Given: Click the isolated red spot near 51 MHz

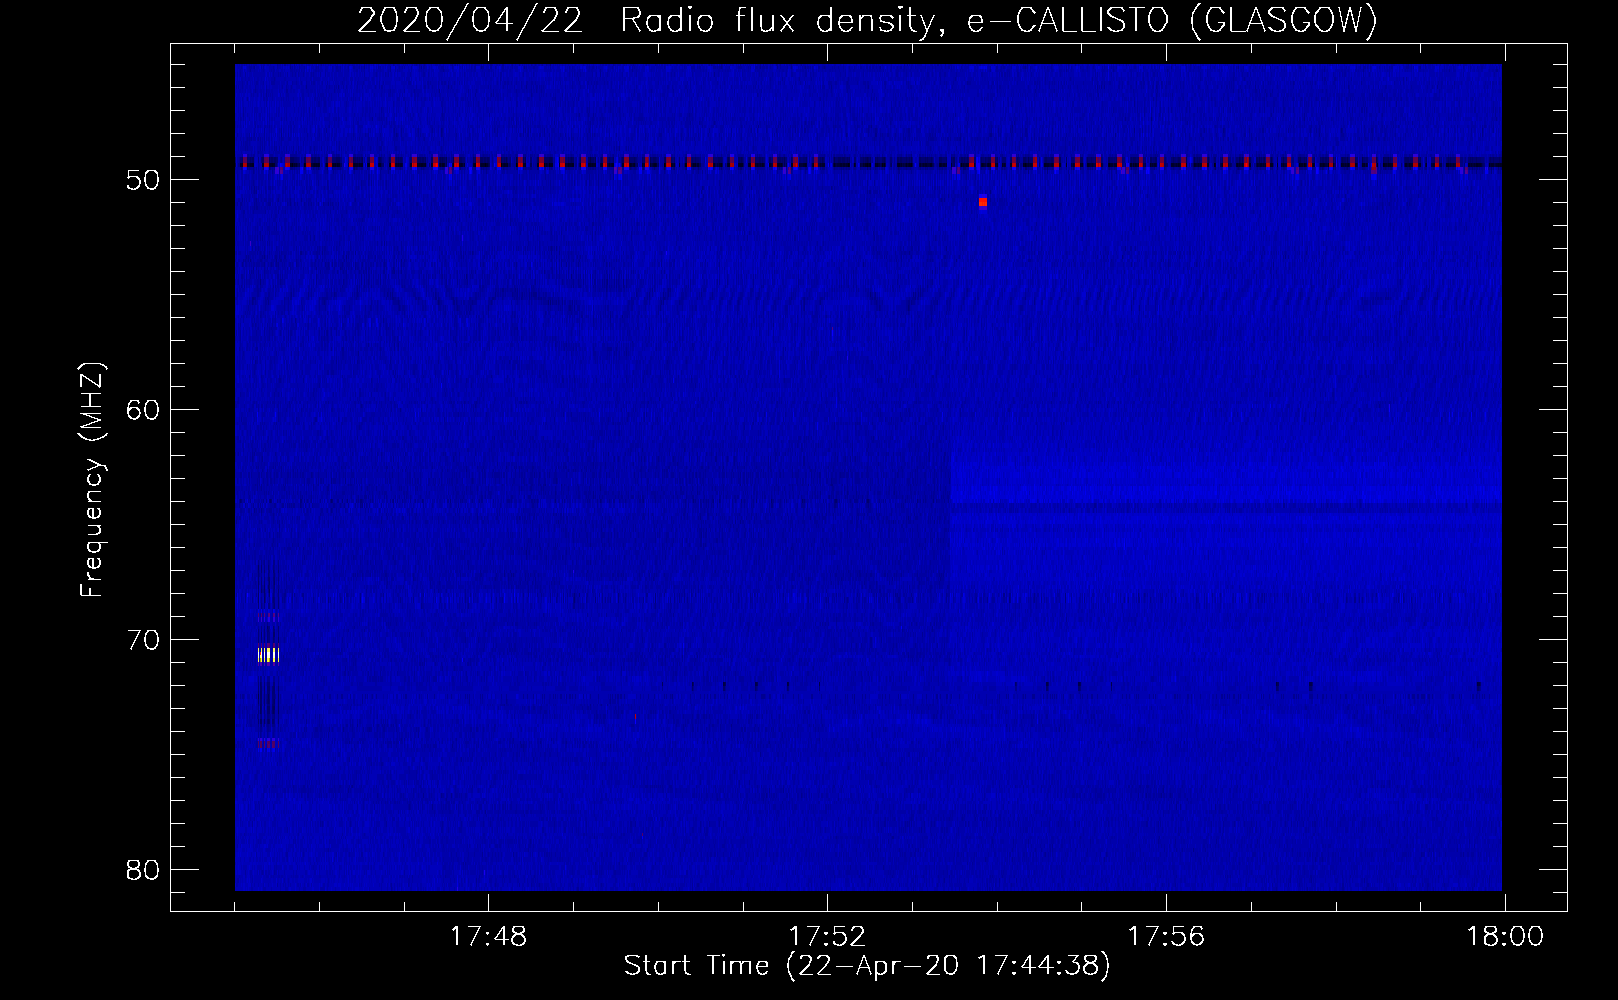Looking at the screenshot, I should (983, 202).
